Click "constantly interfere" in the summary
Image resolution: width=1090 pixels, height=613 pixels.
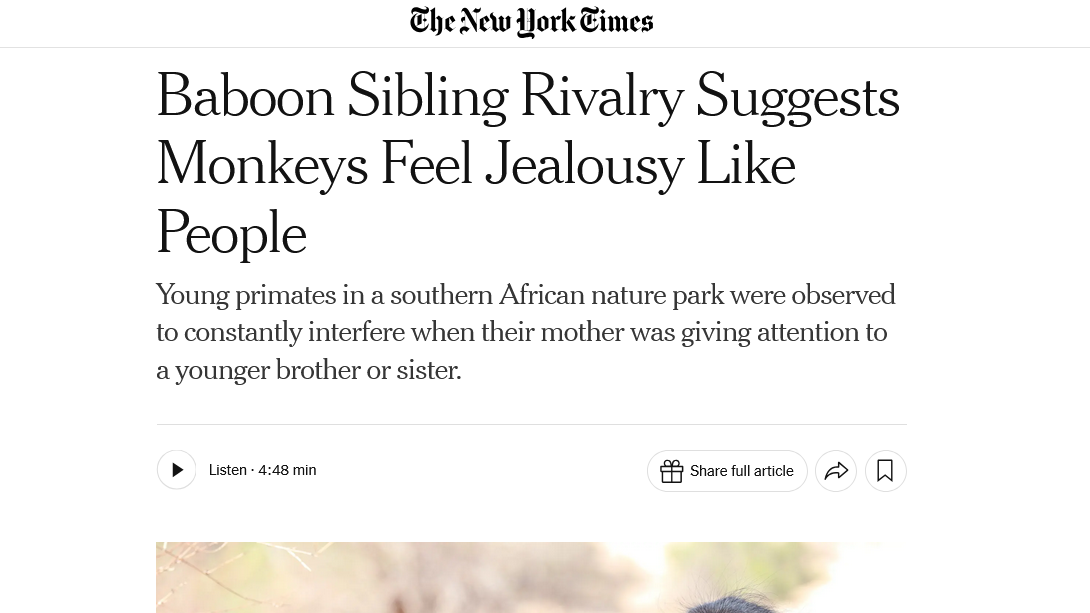(x=294, y=332)
